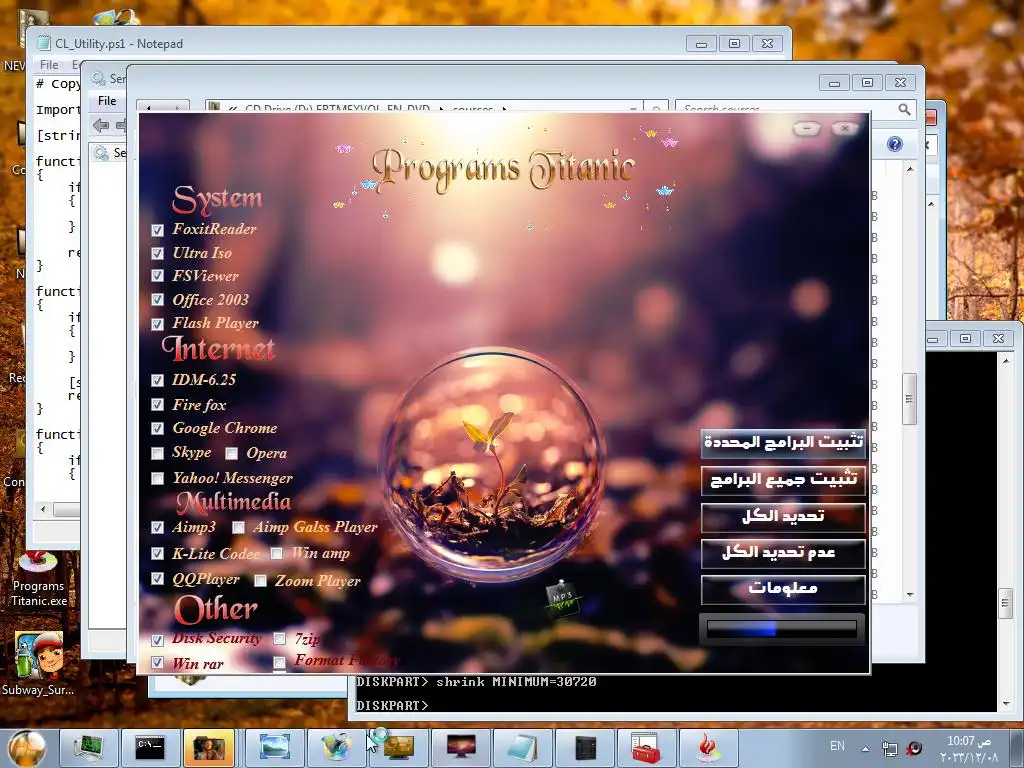Viewport: 1024px width, 768px height.
Task: Click the MP3 icon near the glass sphere
Action: pyautogui.click(x=562, y=597)
